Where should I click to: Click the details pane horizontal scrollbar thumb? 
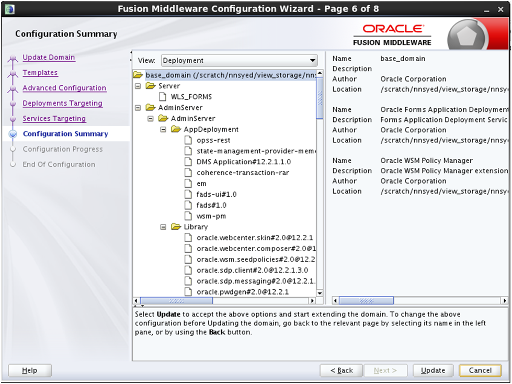click(366, 301)
